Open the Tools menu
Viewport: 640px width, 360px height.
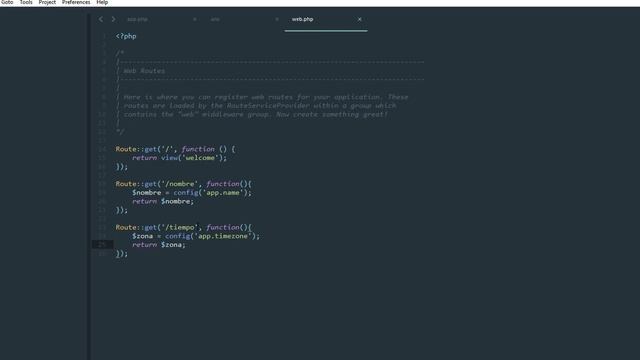coord(26,2)
